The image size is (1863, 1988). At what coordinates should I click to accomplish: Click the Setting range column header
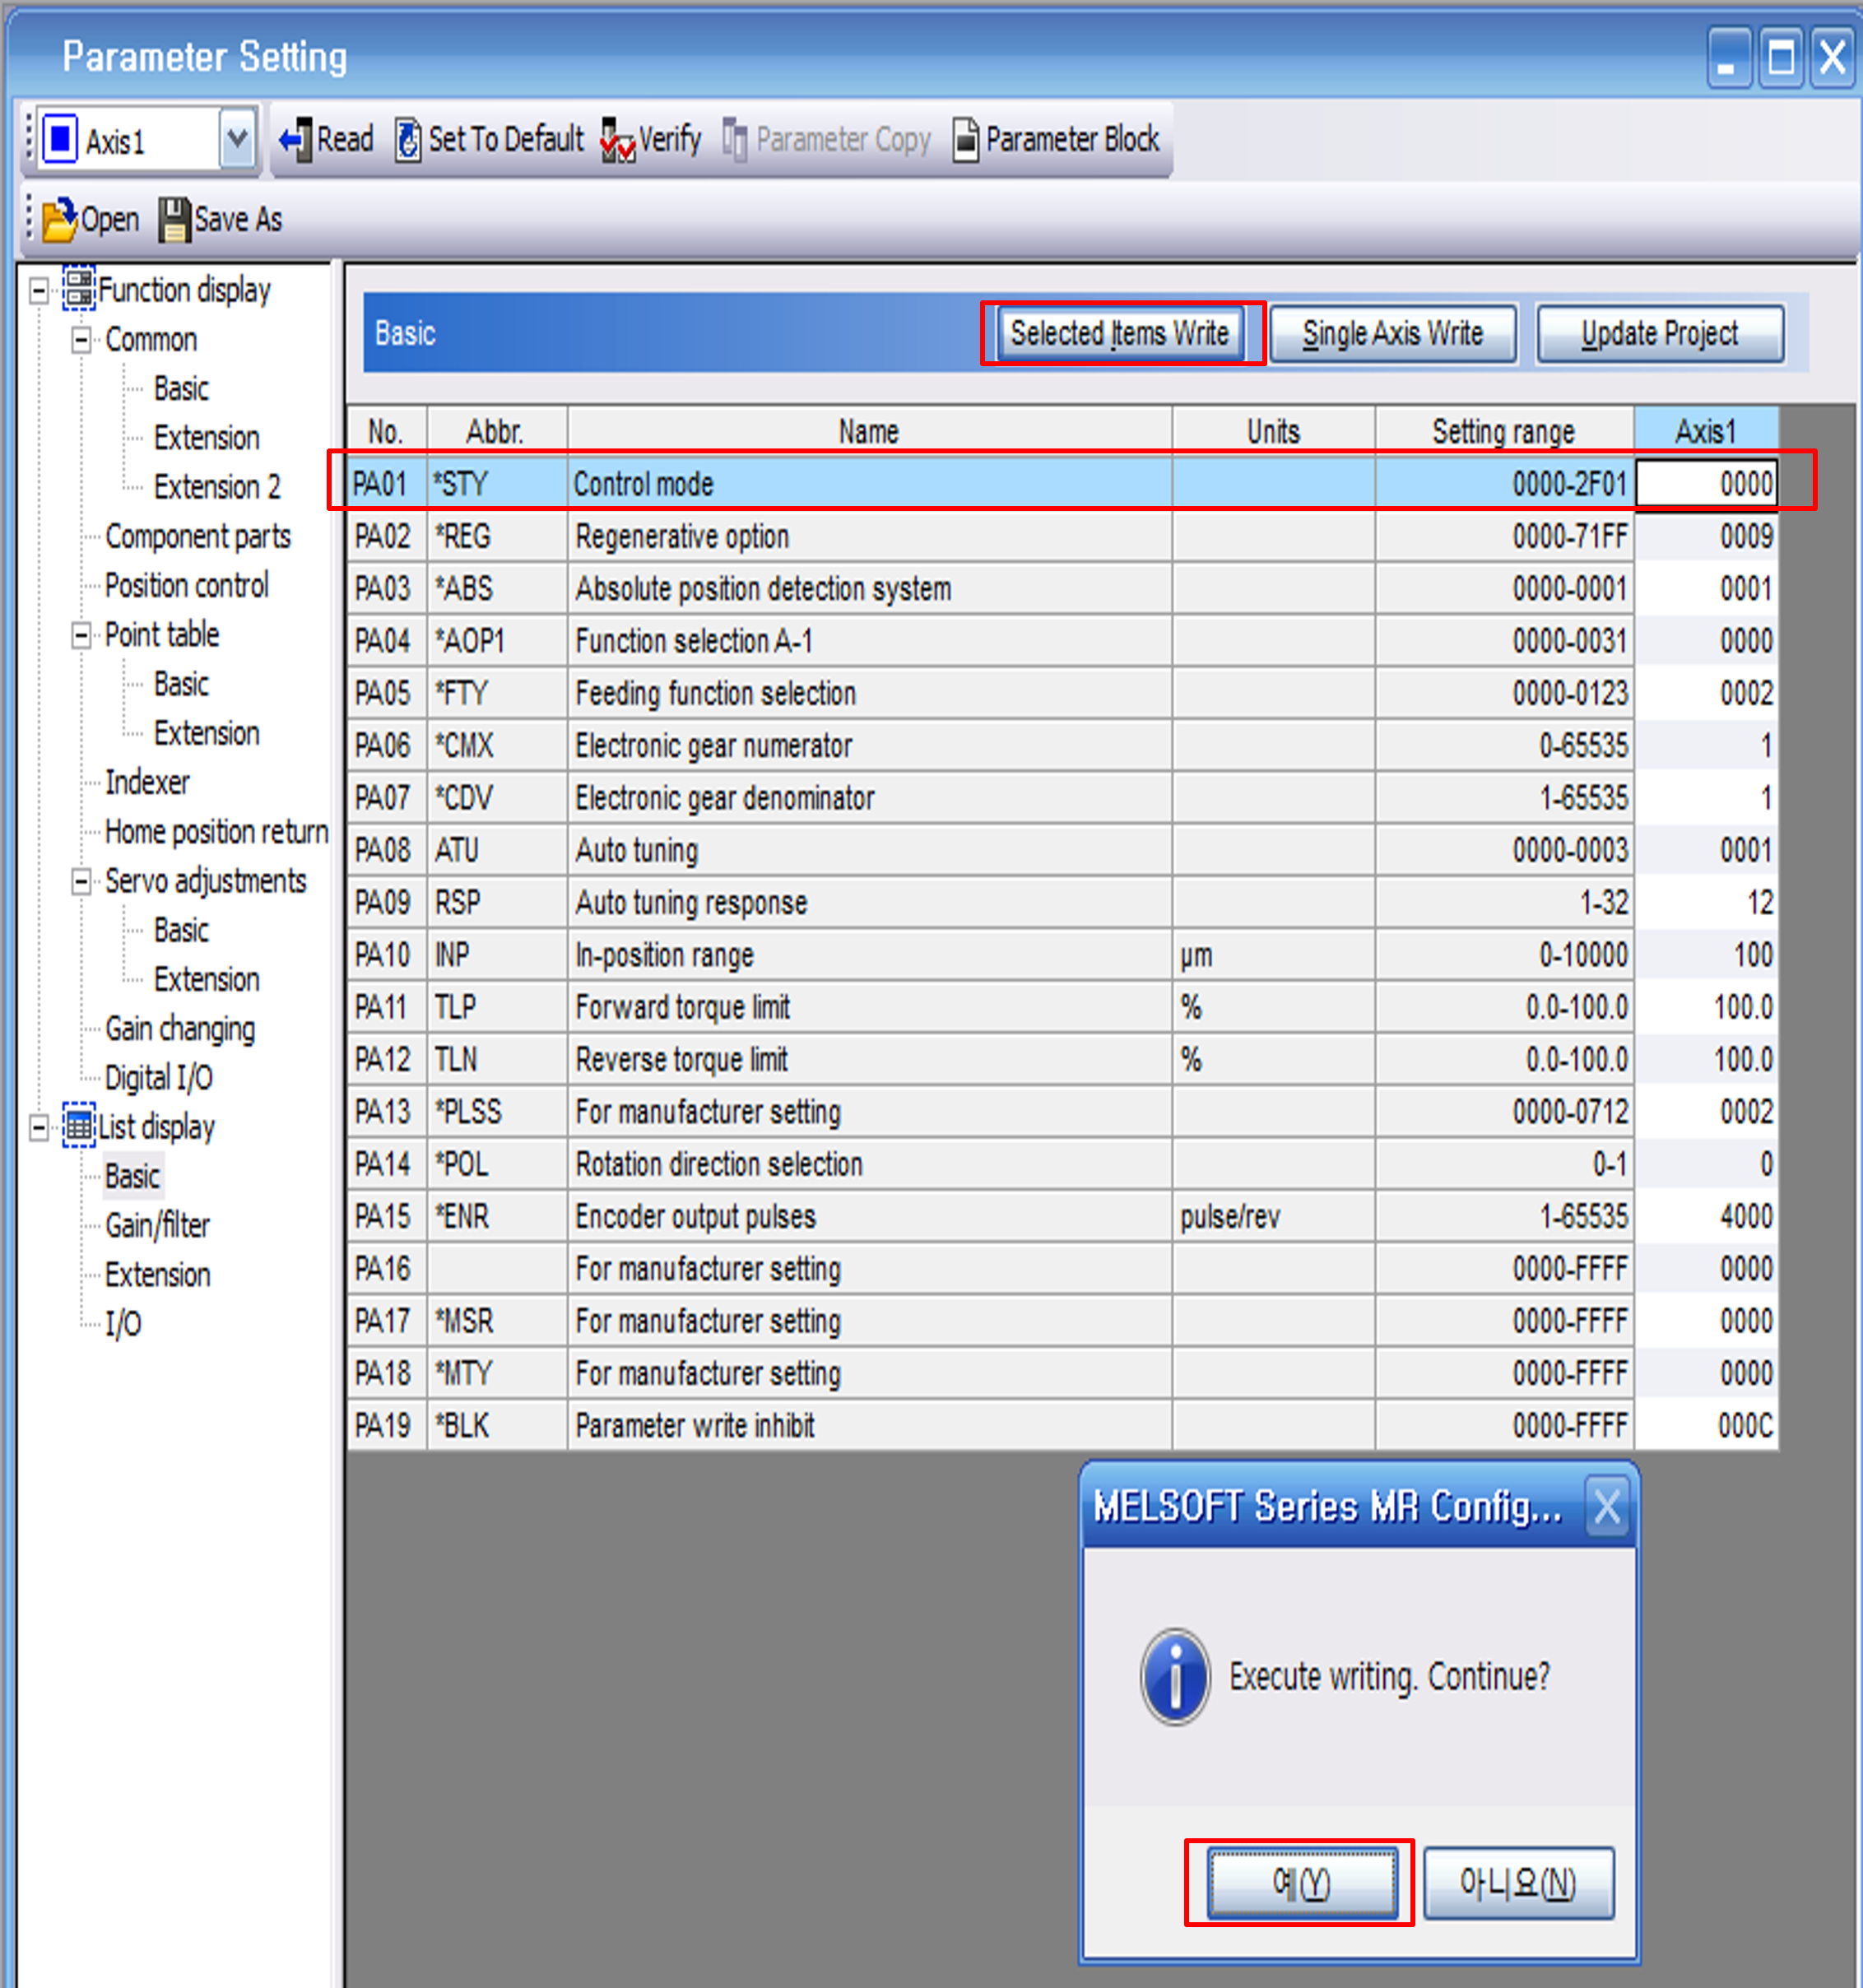pos(1504,431)
